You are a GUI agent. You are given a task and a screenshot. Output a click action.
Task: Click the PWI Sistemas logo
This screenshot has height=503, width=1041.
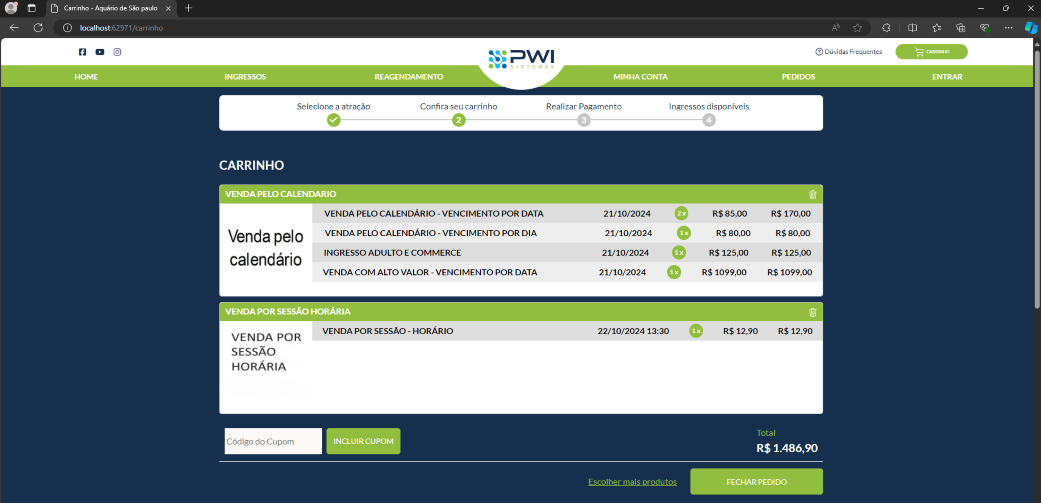pyautogui.click(x=520, y=58)
